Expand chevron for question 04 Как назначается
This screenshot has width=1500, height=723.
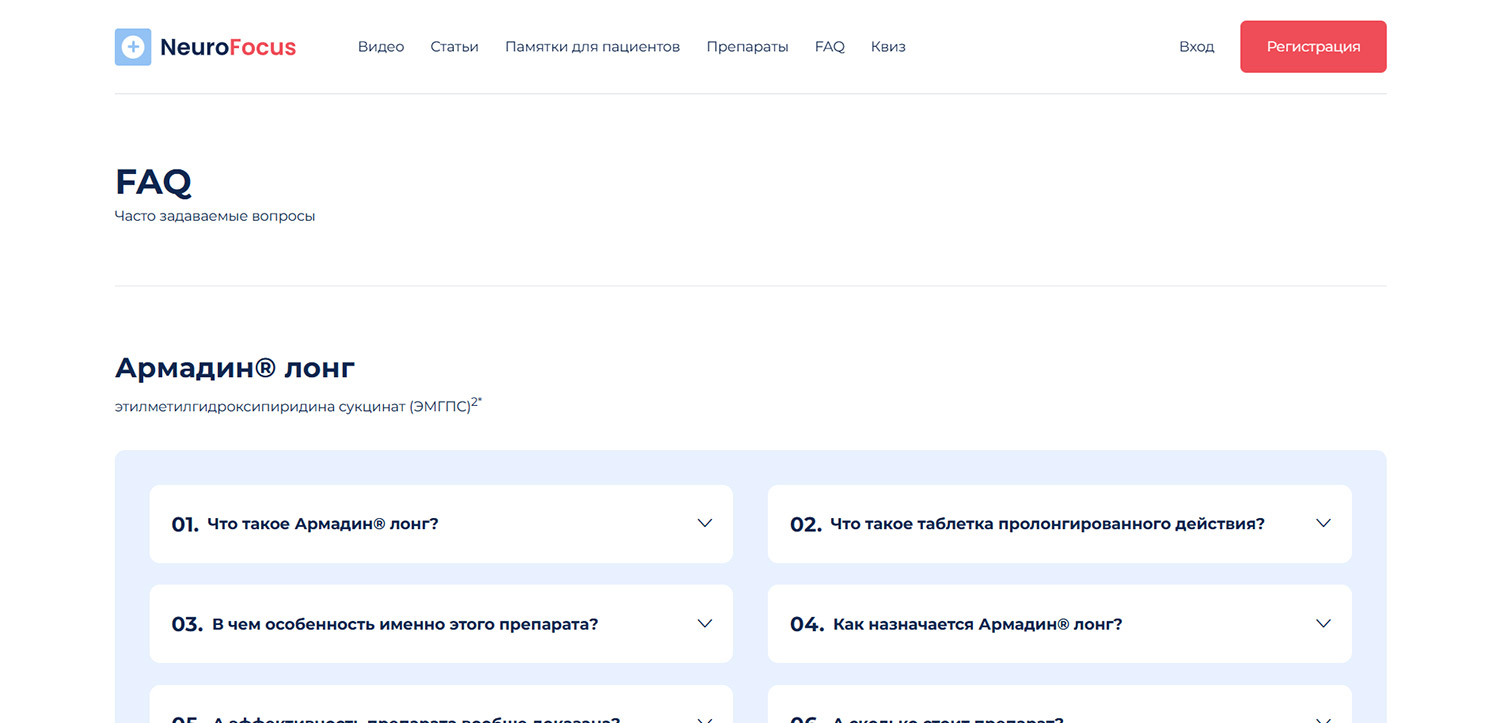(x=1323, y=624)
